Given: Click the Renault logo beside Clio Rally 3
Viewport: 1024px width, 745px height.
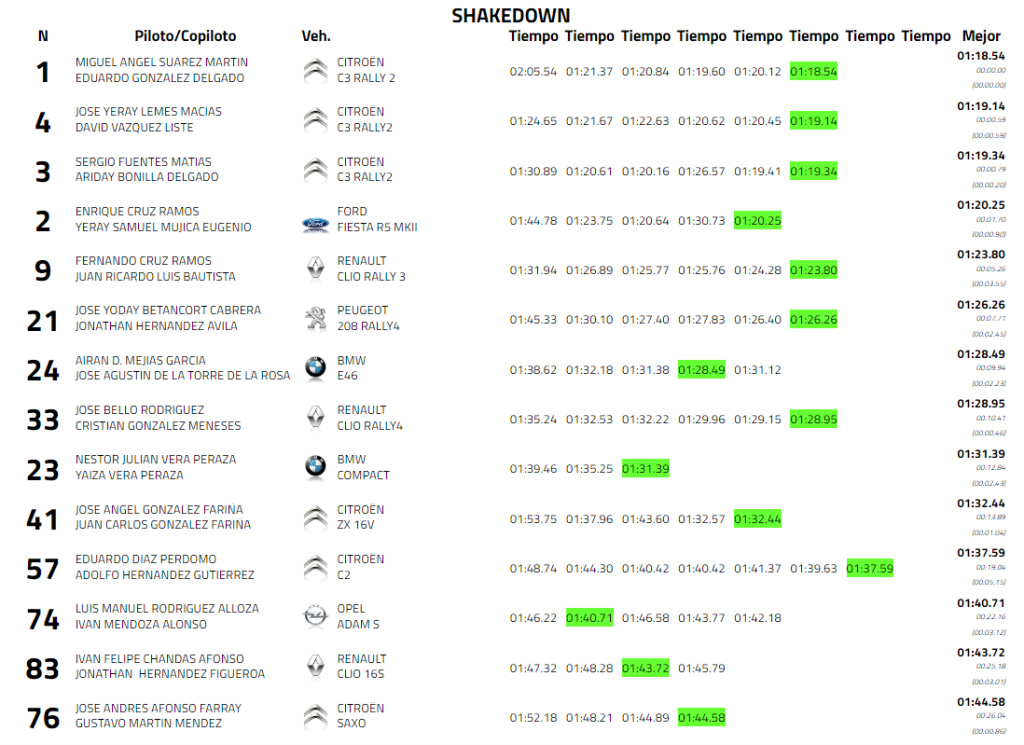Looking at the screenshot, I should click(315, 268).
